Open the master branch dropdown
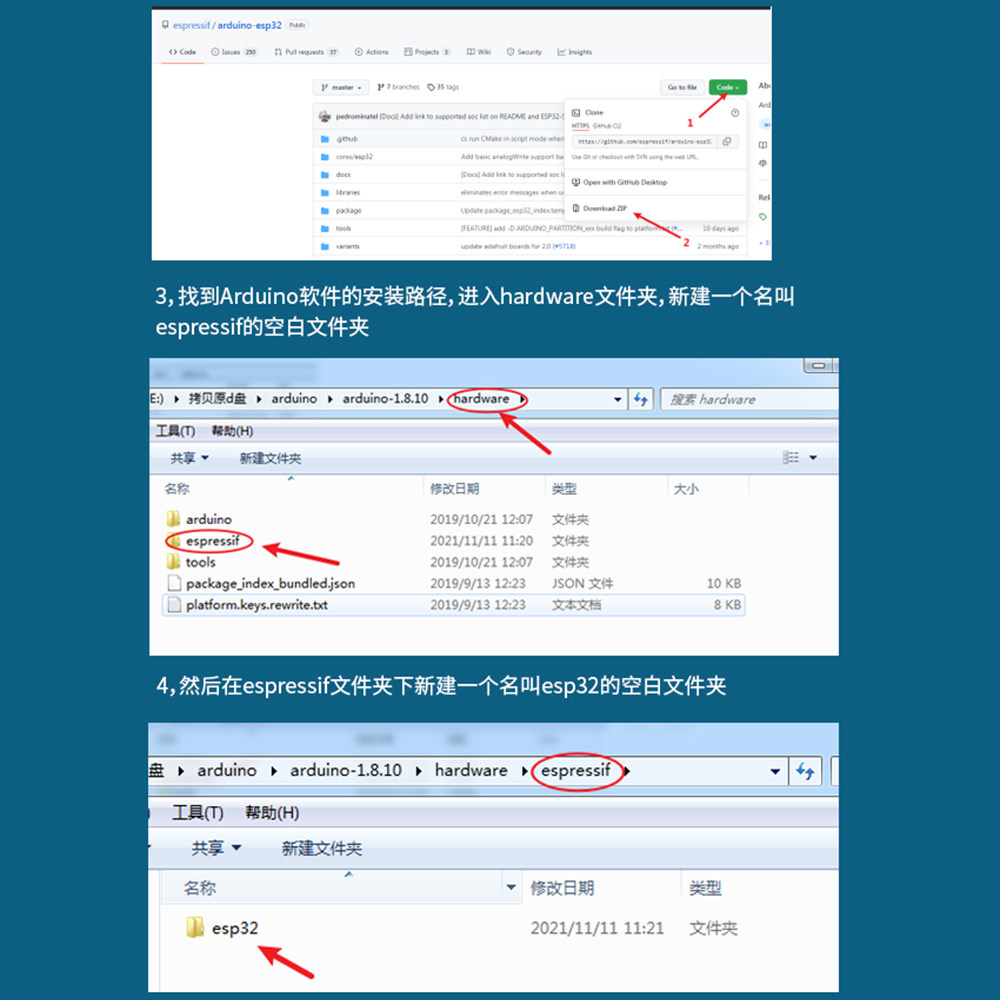The image size is (1000, 1000). [341, 87]
